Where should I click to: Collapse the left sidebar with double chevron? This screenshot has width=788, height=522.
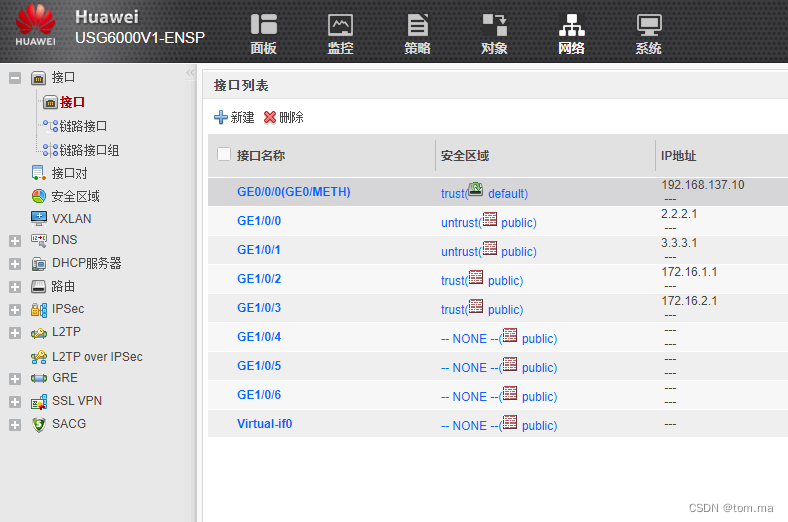pyautogui.click(x=190, y=73)
